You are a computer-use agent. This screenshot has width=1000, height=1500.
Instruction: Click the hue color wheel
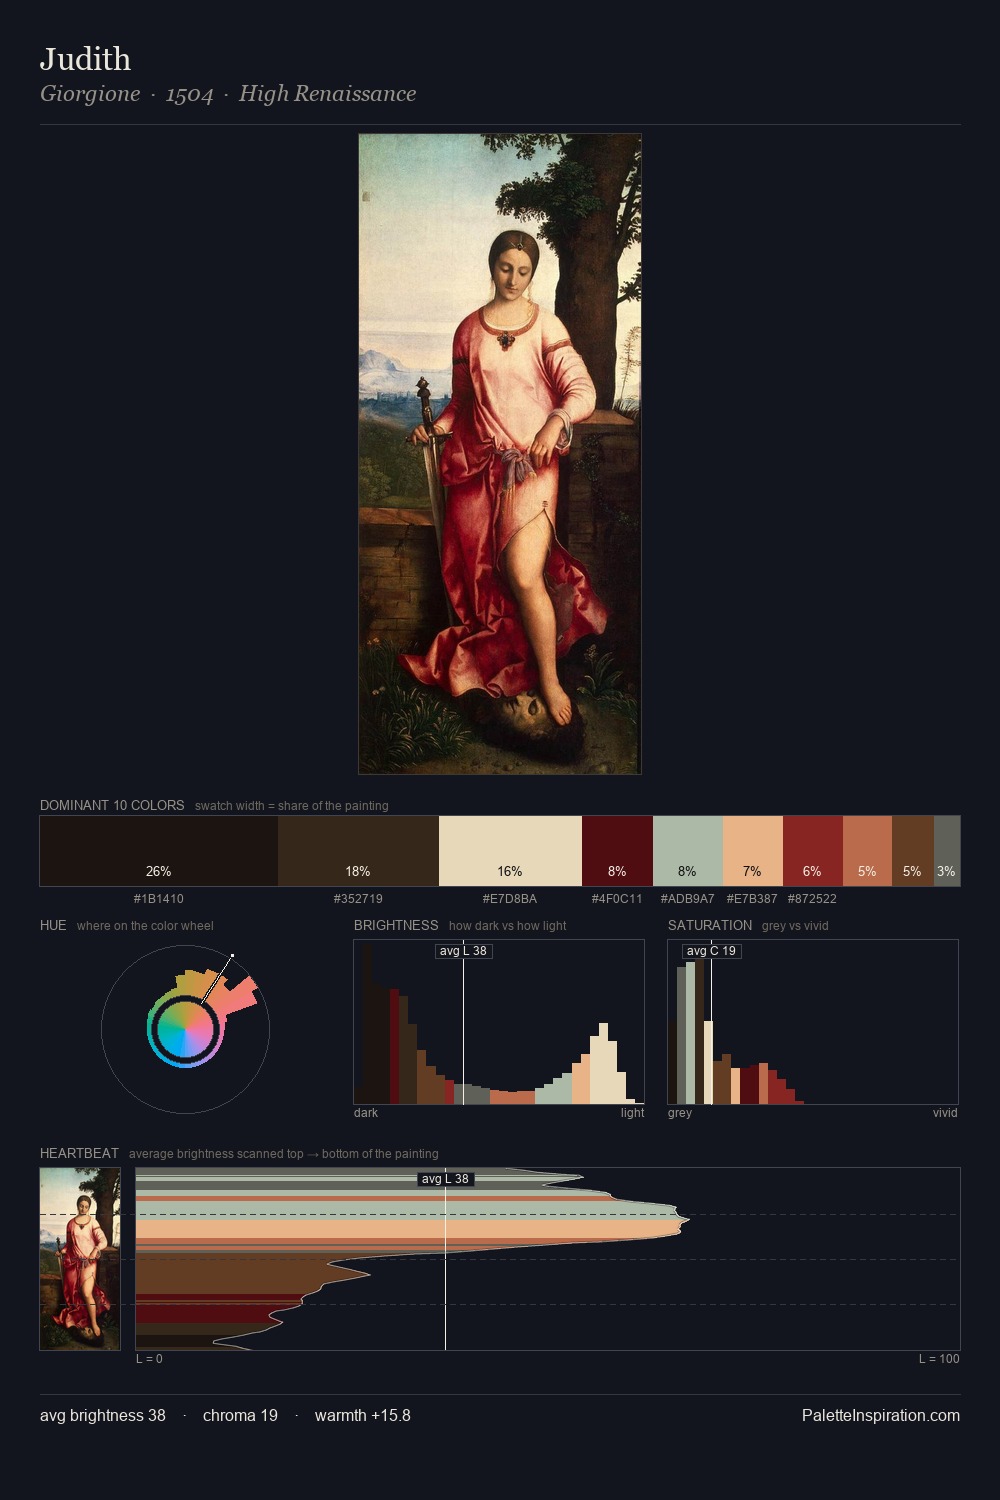(x=185, y=1029)
